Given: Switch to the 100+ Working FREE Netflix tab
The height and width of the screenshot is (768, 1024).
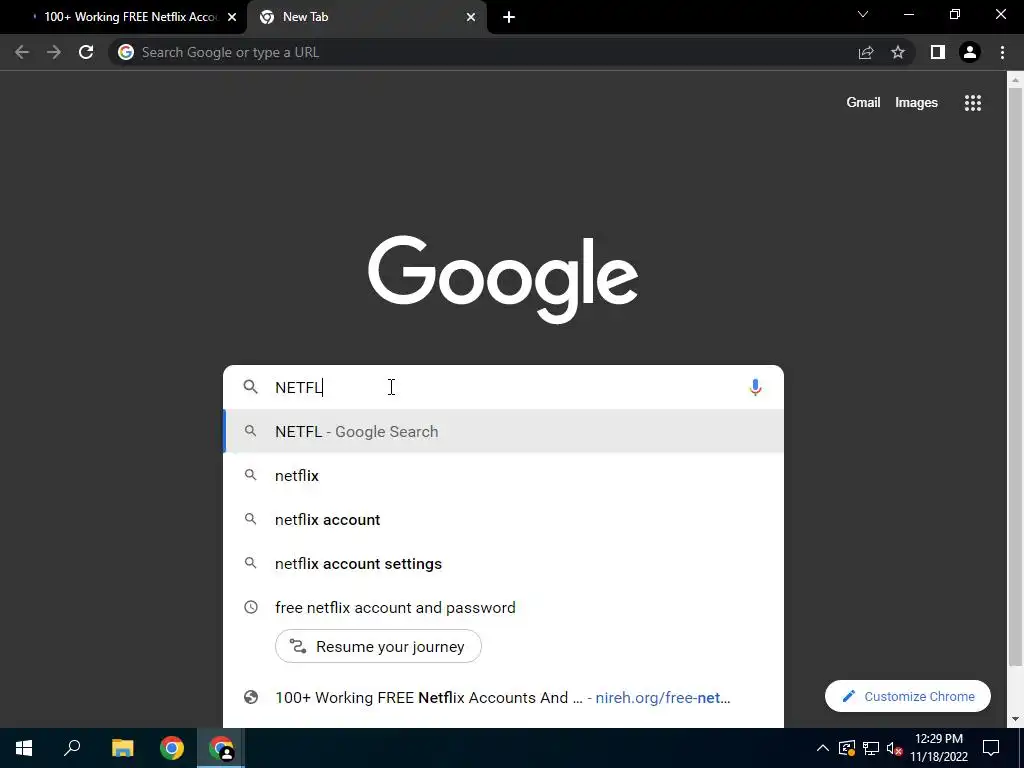Looking at the screenshot, I should tap(124, 17).
